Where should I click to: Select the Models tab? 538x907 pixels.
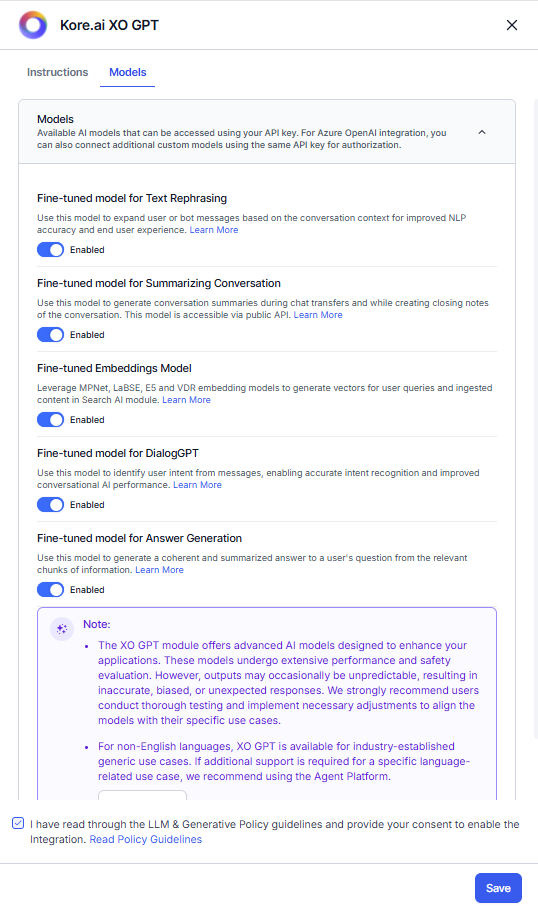tap(128, 72)
